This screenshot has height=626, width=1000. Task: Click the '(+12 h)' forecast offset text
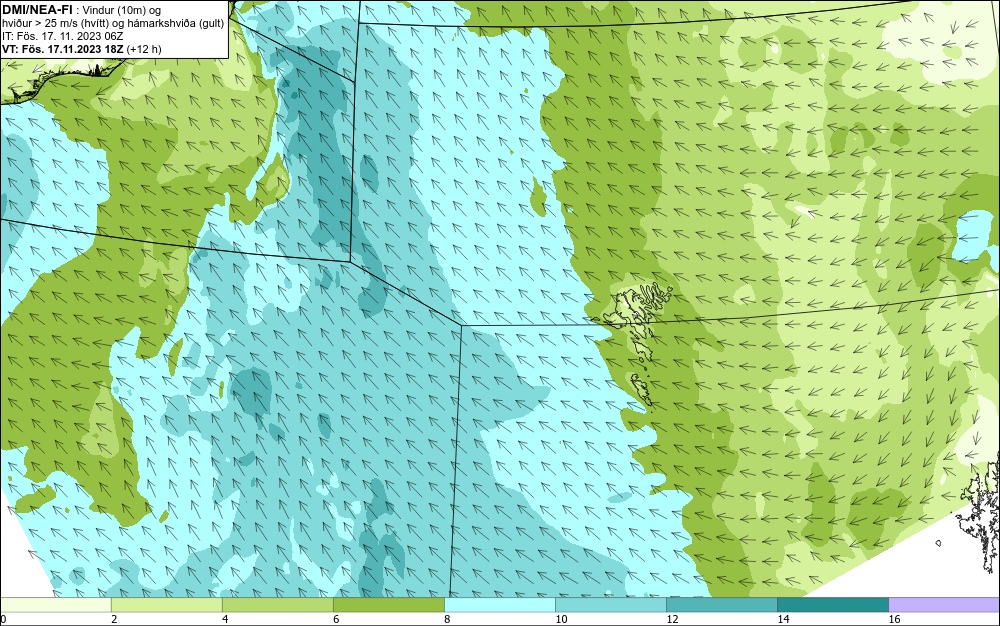tap(144, 49)
